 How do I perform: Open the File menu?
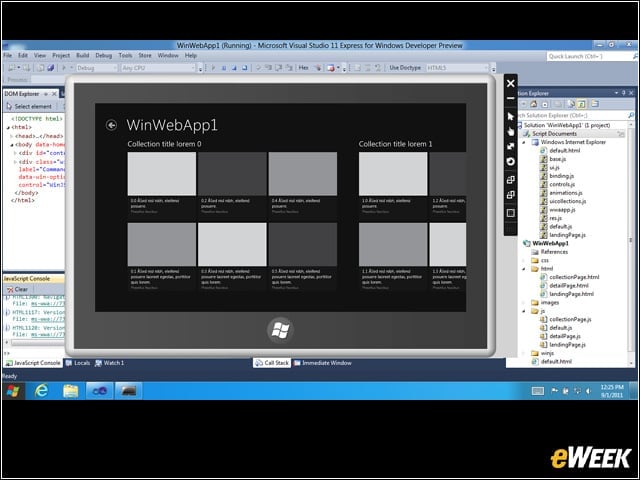(x=8, y=56)
